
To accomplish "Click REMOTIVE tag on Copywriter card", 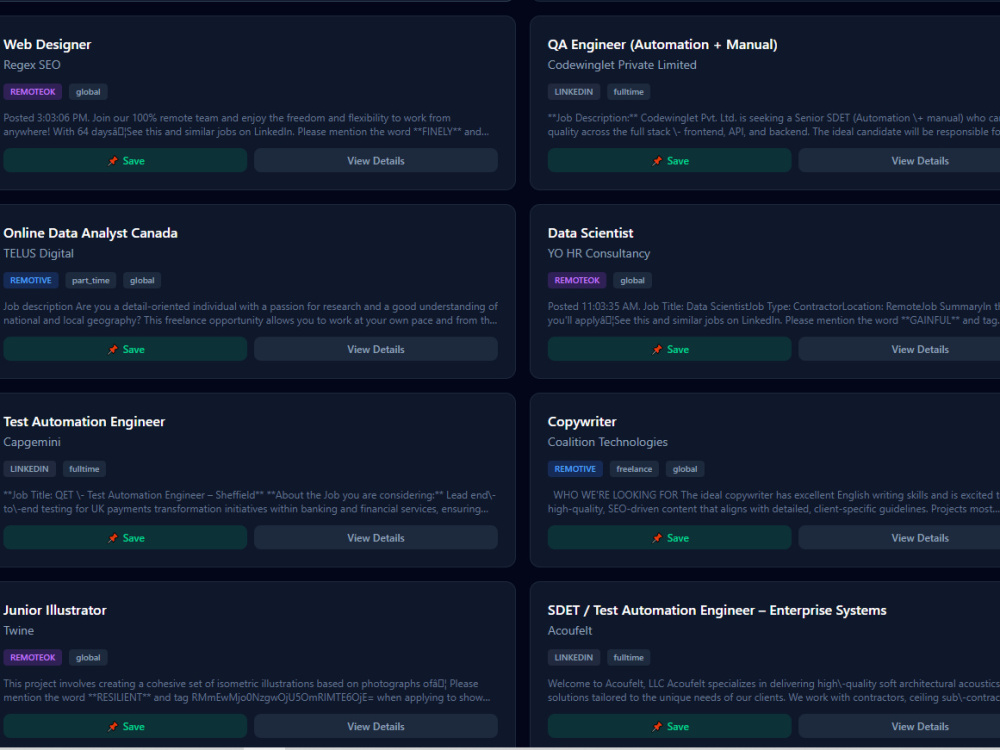I will point(575,469).
